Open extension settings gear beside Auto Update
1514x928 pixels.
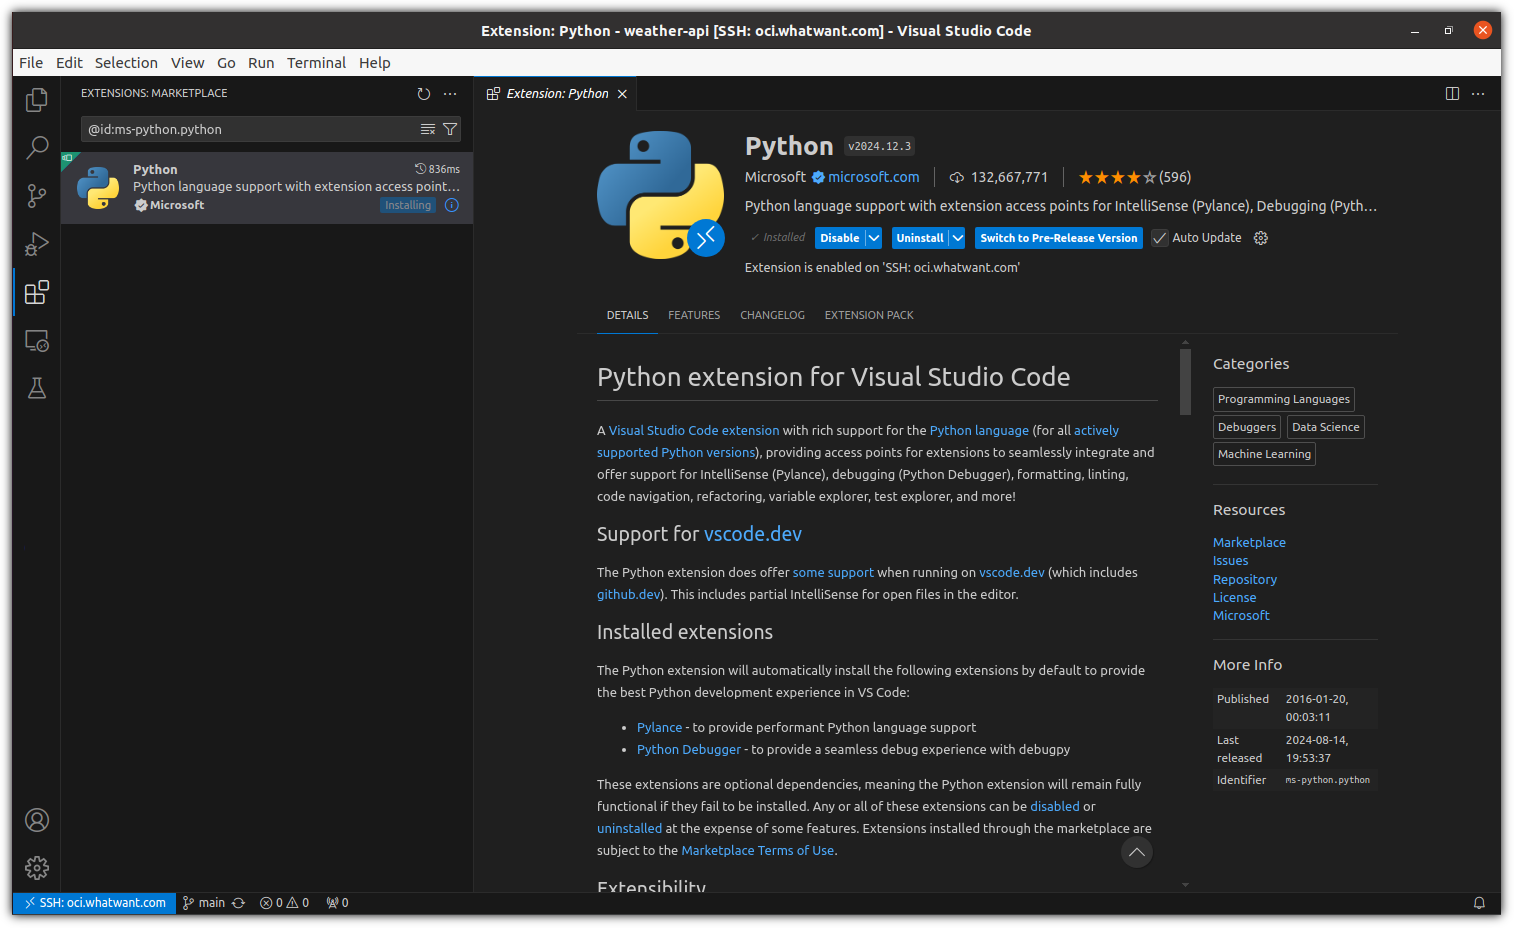point(1261,238)
